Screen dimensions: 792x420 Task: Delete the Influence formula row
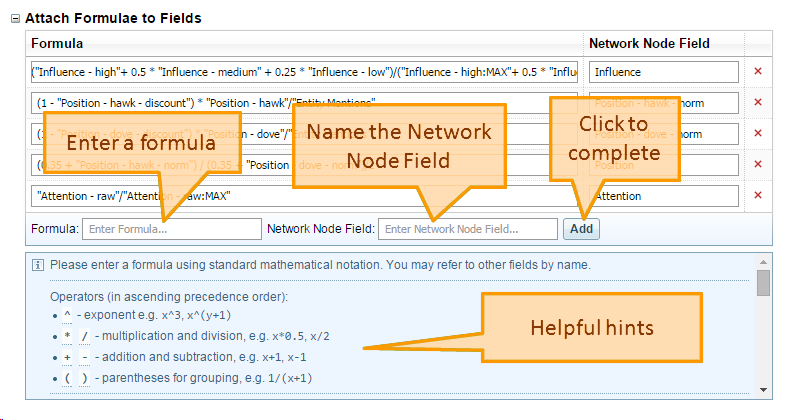[757, 72]
